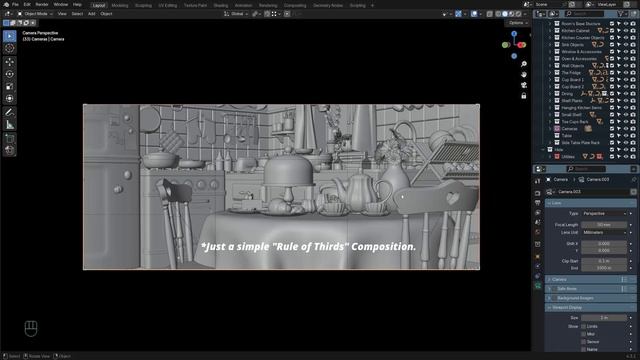Click the Blender logo menu icon
Screen dimensions: 640x360
pyautogui.click(x=6, y=4)
